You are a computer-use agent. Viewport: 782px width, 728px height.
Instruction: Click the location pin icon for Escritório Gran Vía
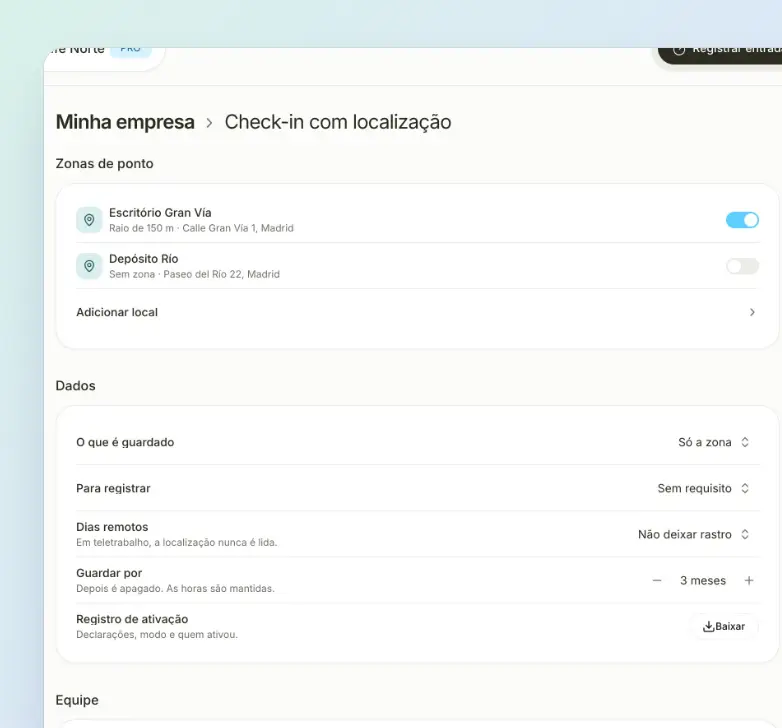point(89,220)
